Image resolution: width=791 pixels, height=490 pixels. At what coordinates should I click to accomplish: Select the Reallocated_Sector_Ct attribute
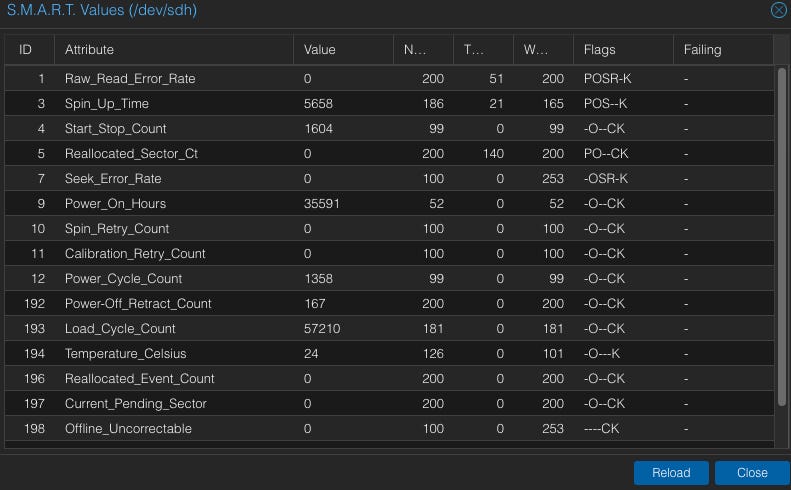[131, 153]
